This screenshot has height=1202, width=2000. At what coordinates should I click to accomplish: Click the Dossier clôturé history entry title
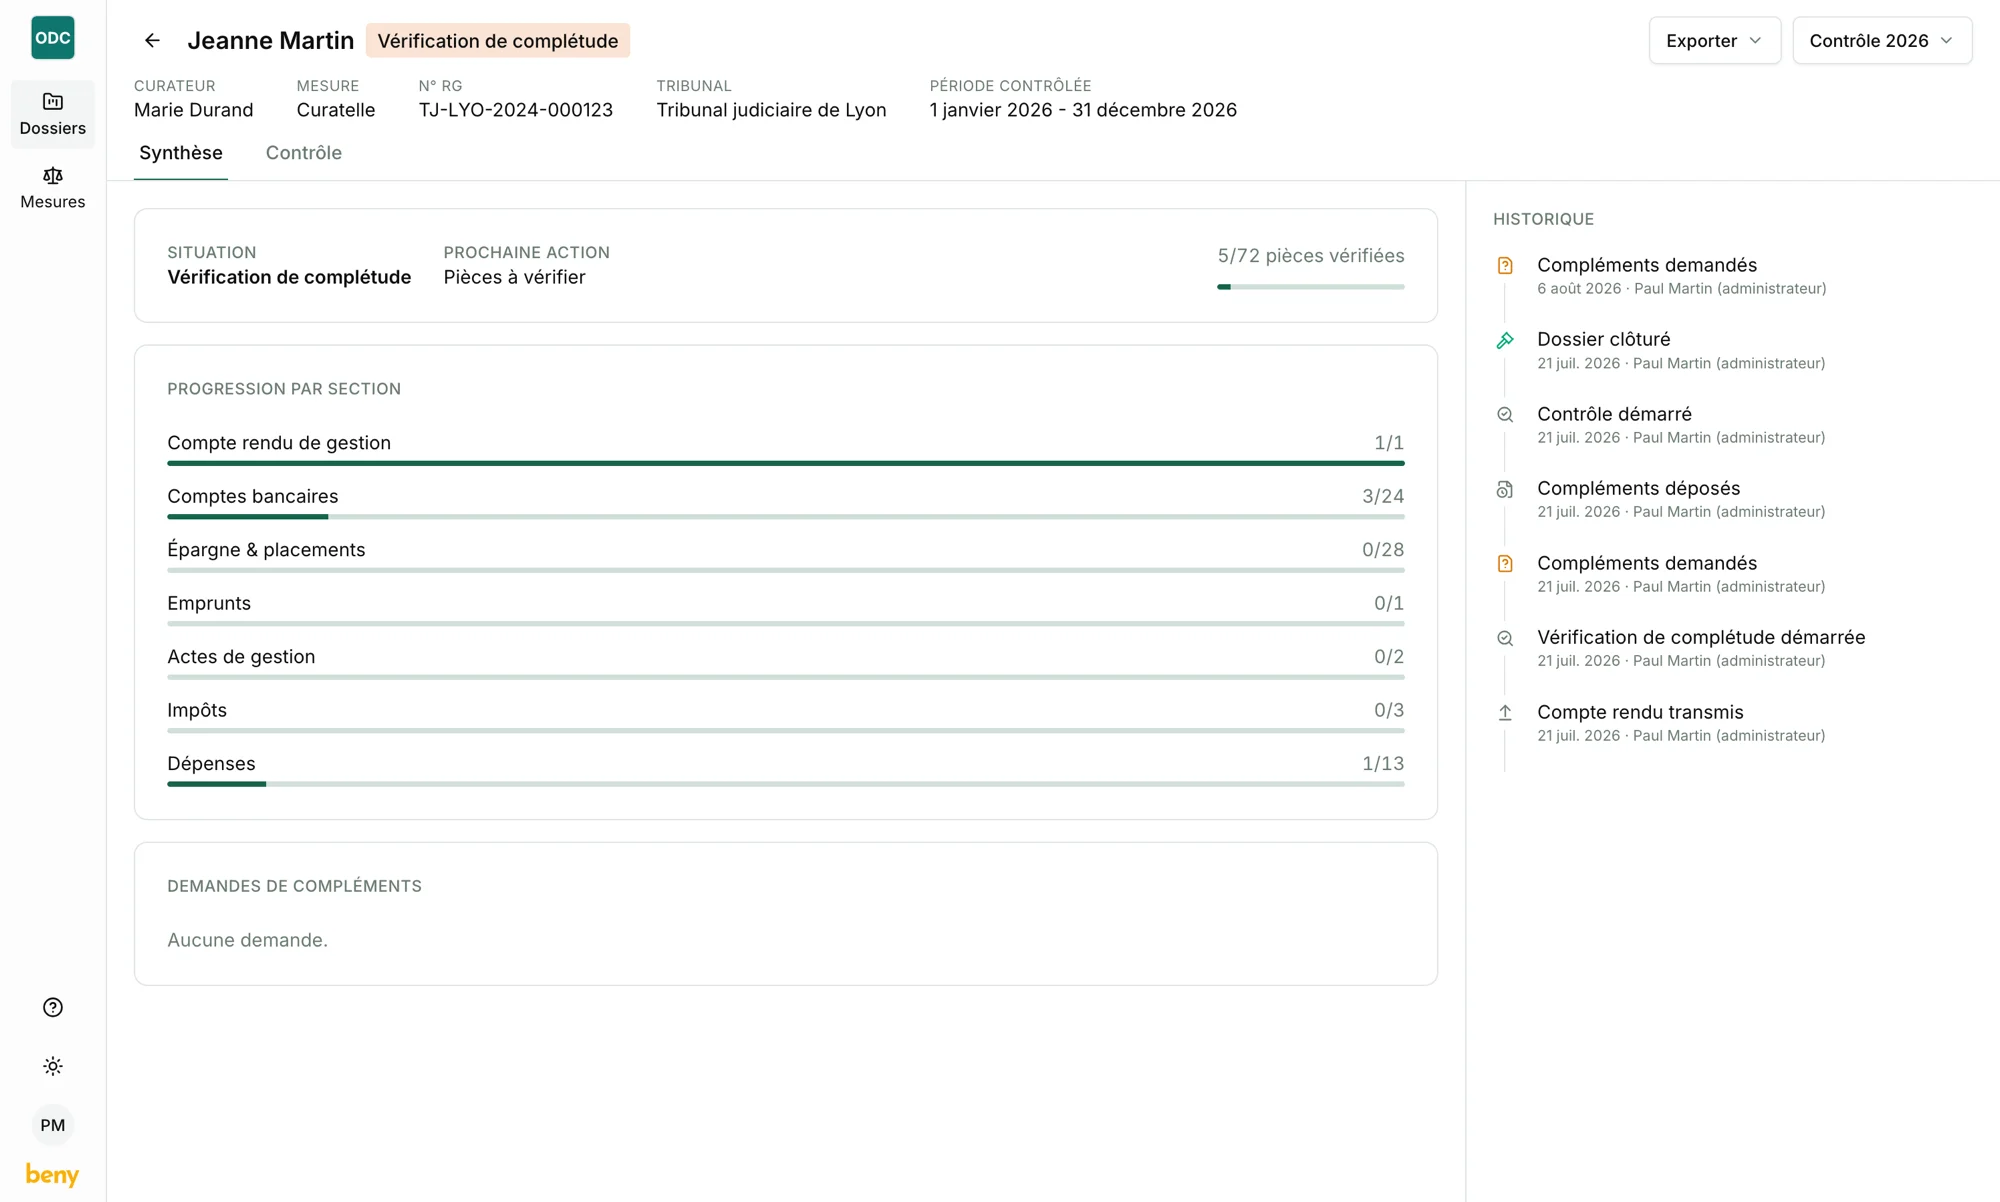point(1603,340)
